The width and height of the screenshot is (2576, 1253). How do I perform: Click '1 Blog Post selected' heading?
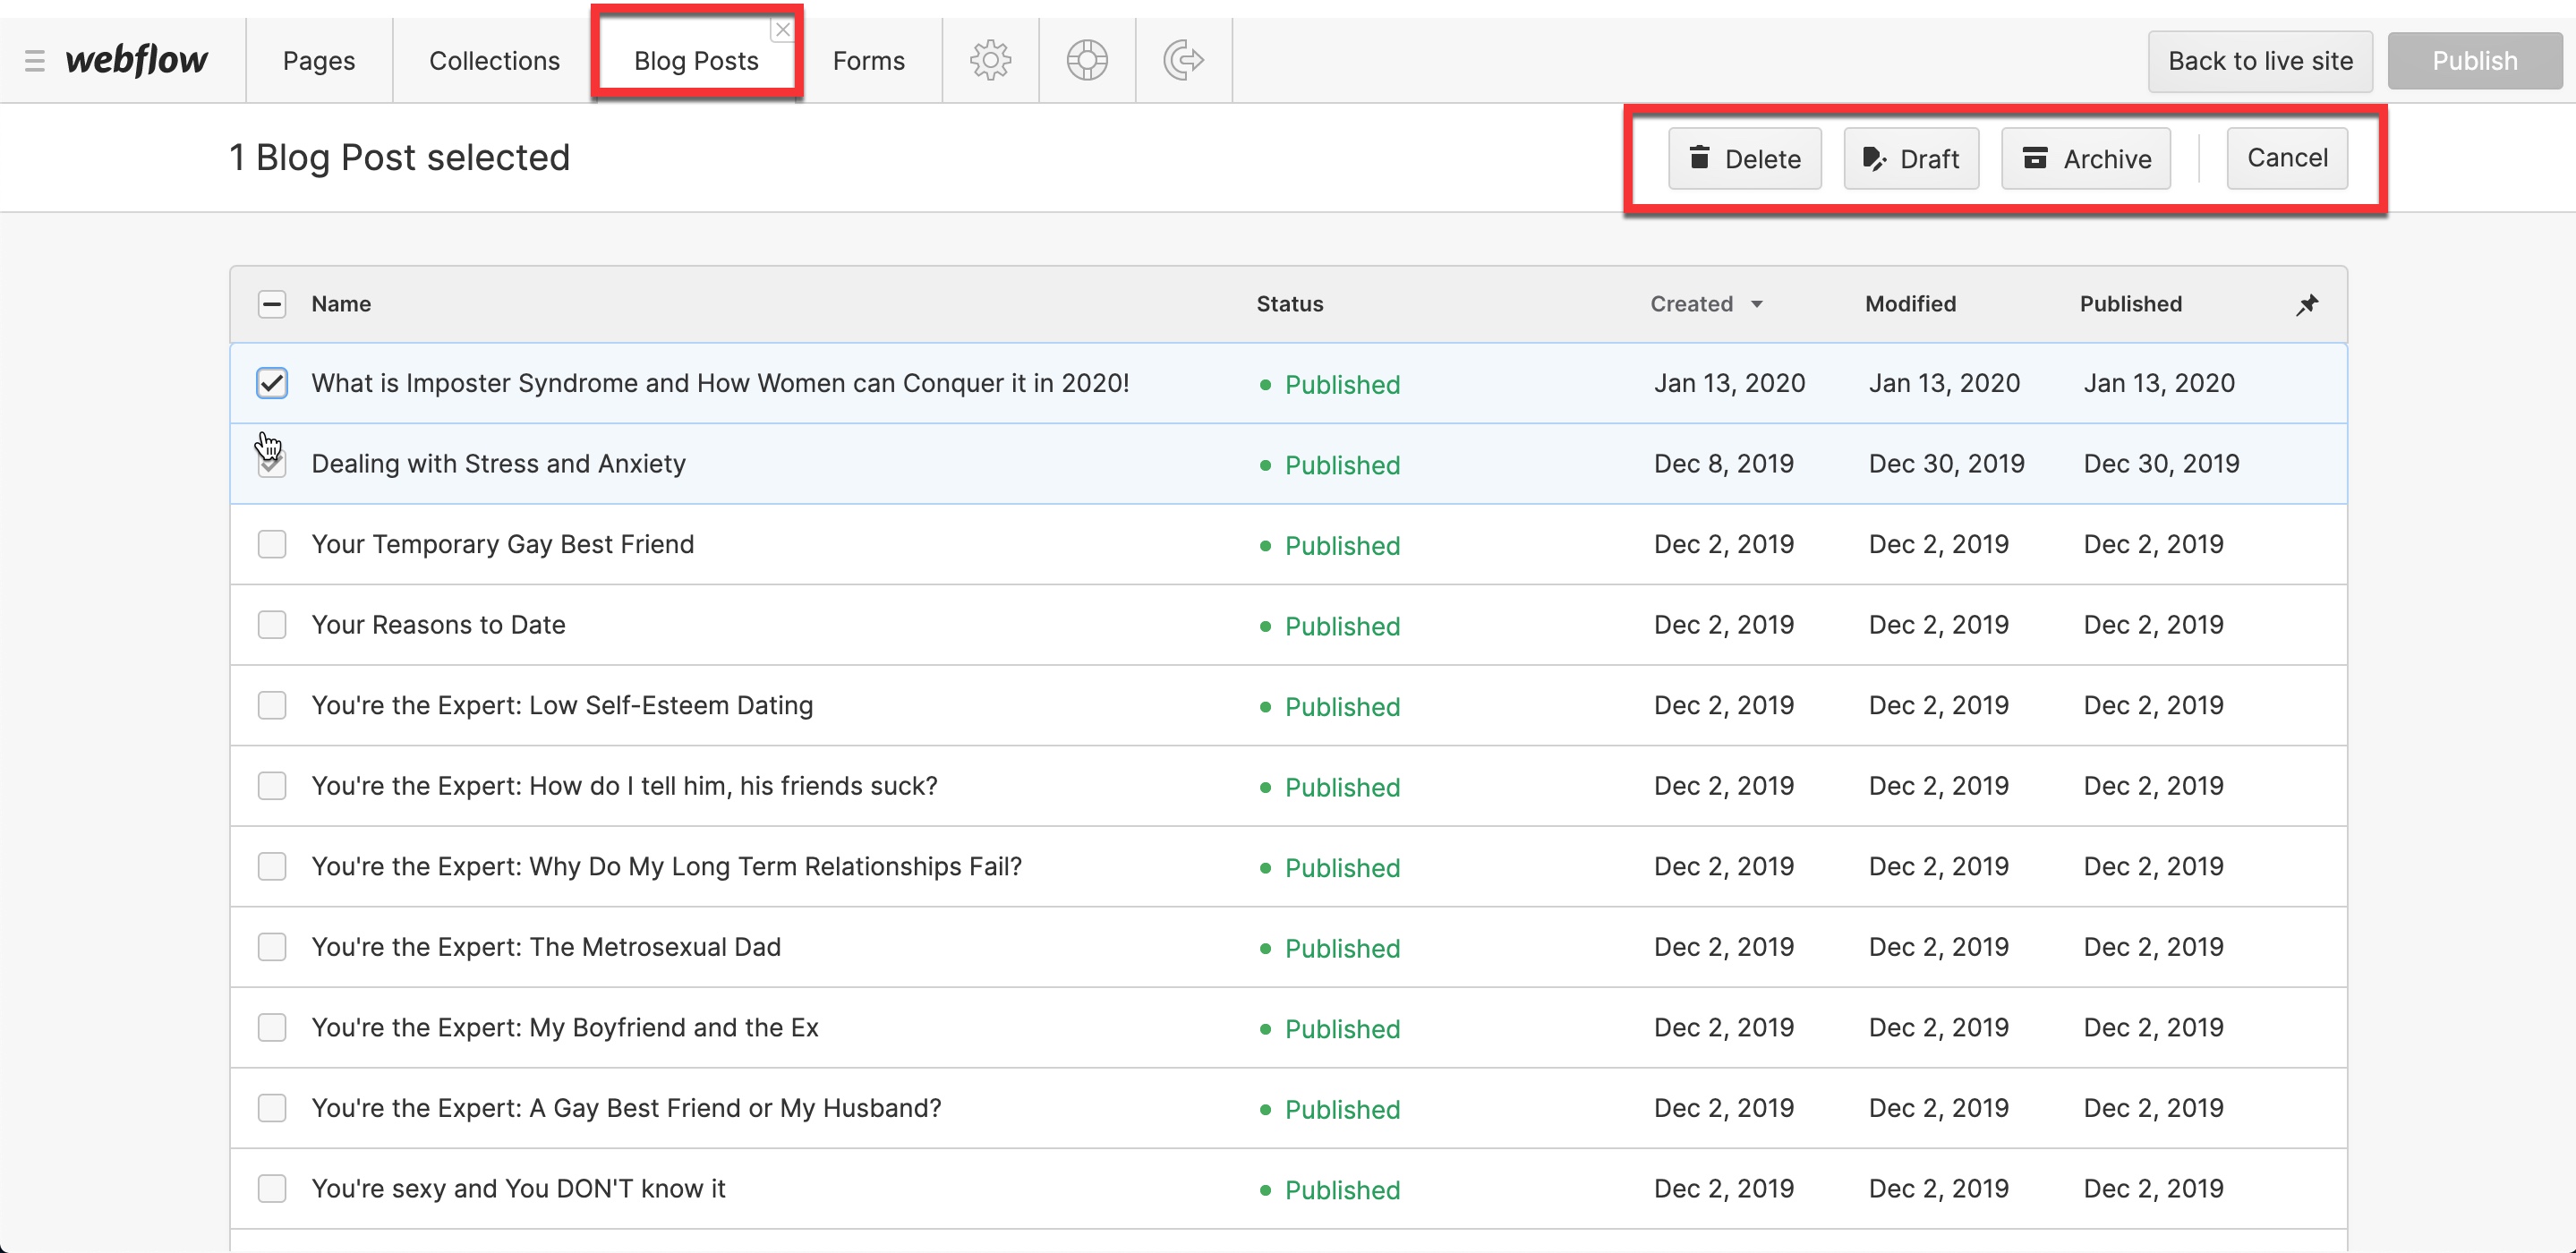pos(399,158)
